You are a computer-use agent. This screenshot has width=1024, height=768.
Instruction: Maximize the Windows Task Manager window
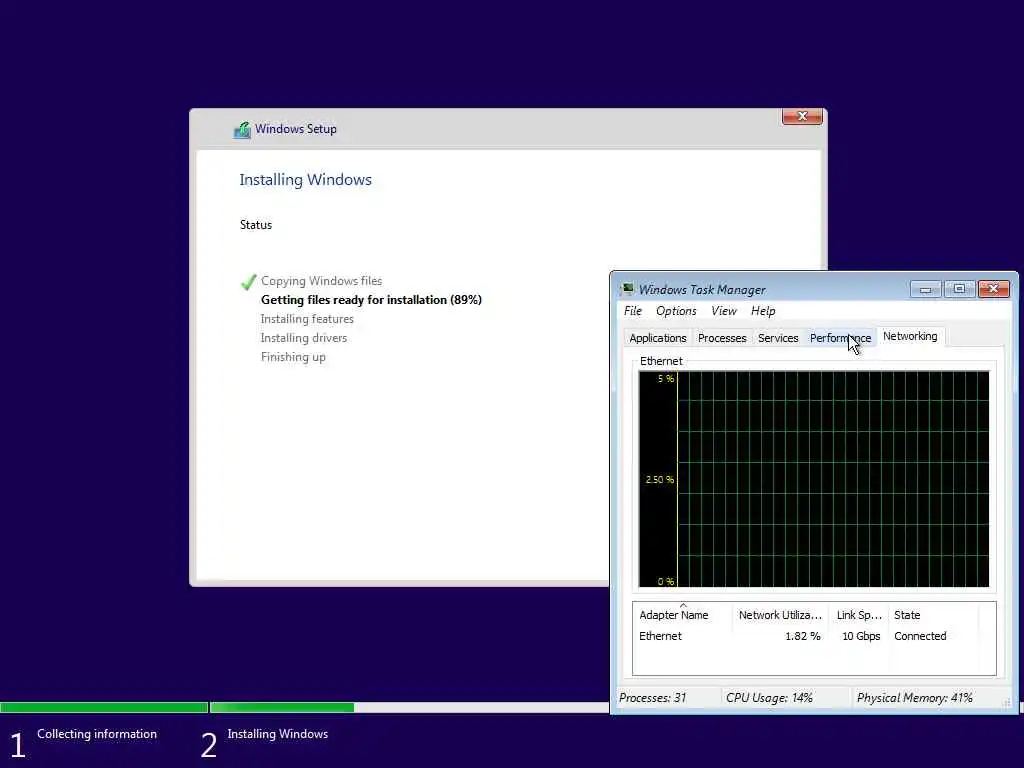pyautogui.click(x=959, y=289)
